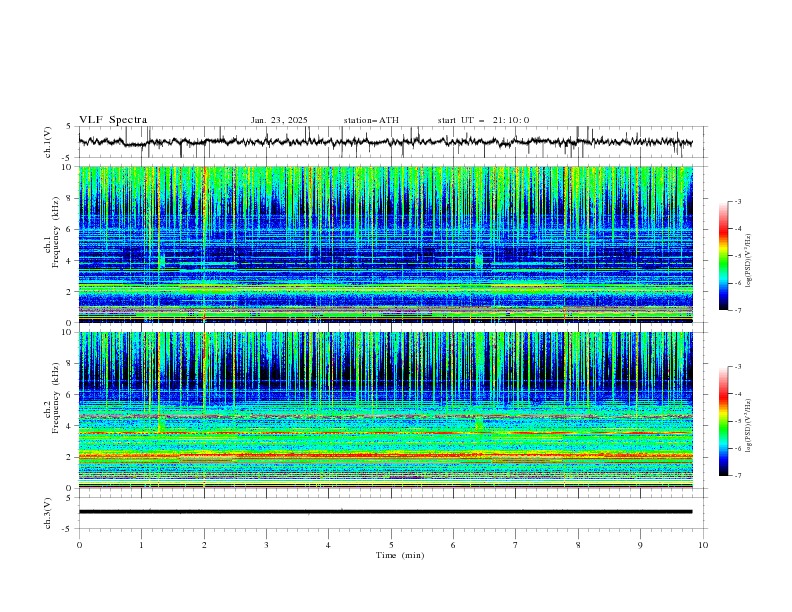Click the date text "Jan. 23, 2025"
The width and height of the screenshot is (792, 612).
279,120
